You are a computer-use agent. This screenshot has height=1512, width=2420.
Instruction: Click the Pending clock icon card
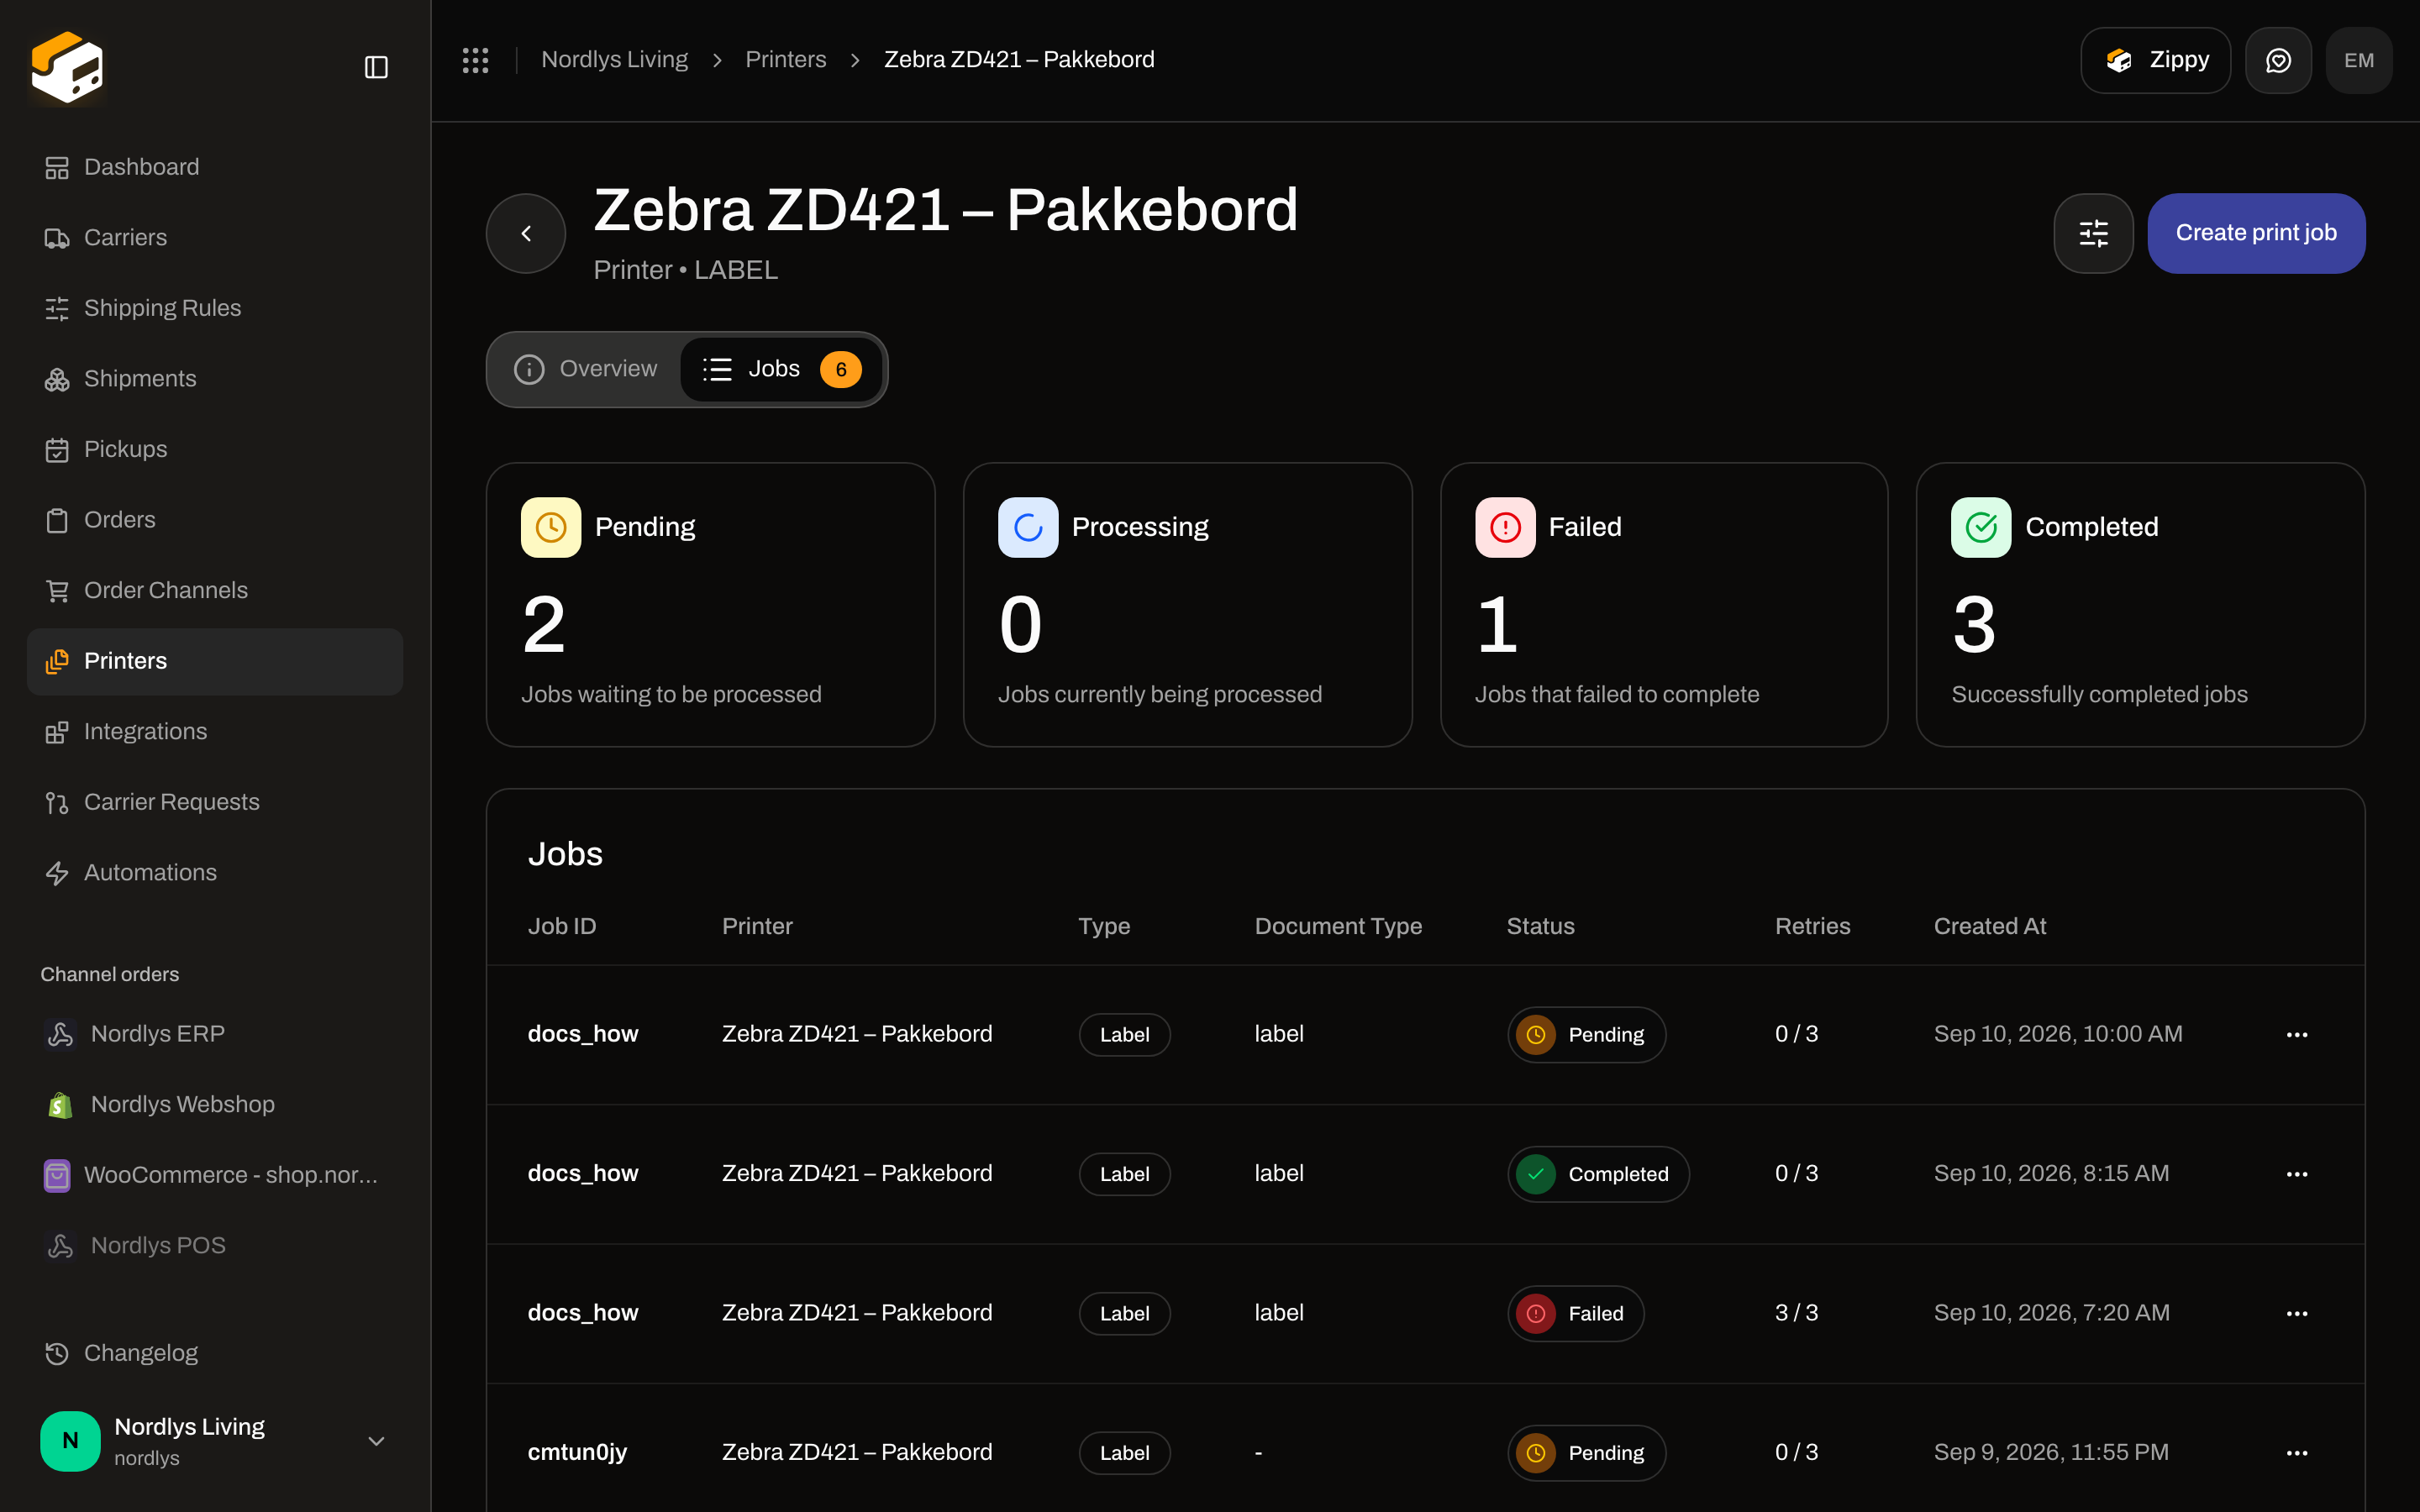click(551, 527)
